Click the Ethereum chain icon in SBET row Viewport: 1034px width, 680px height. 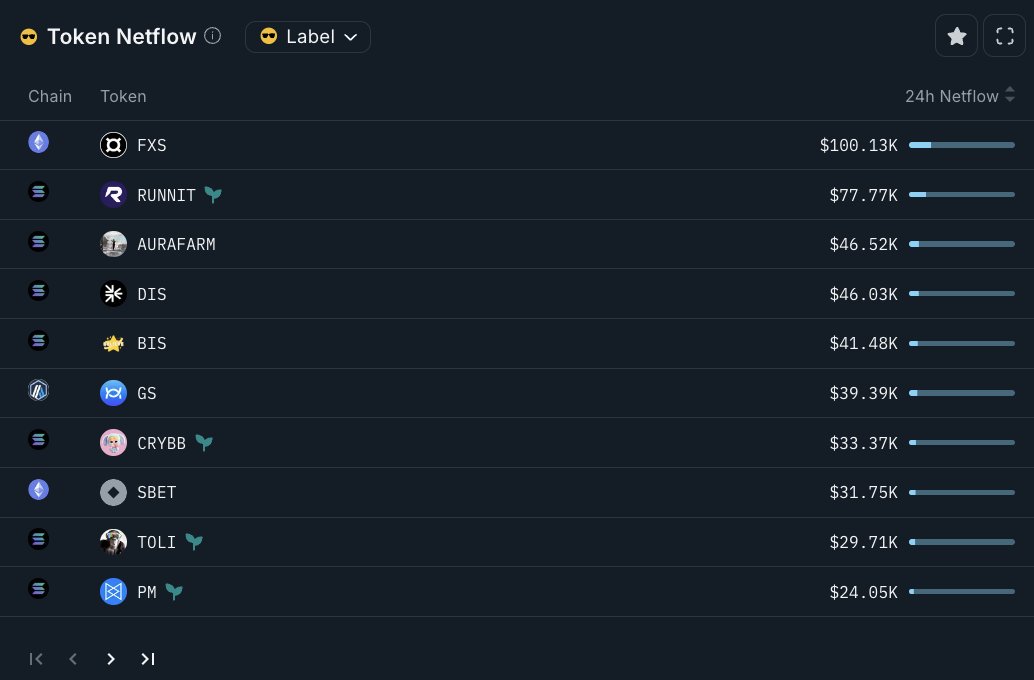(x=39, y=489)
